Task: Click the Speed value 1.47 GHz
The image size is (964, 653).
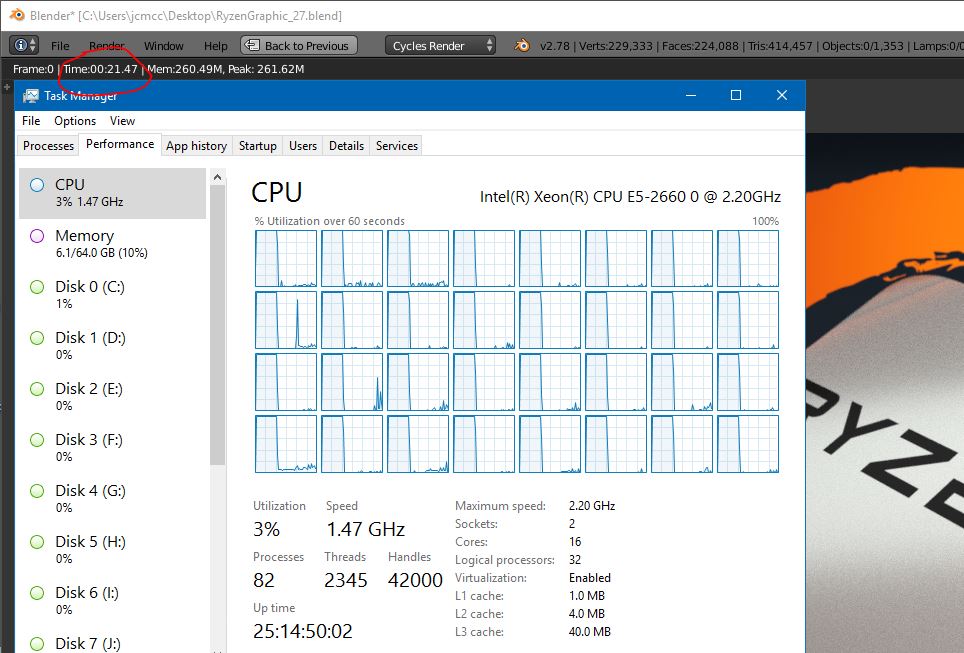Action: click(x=365, y=529)
